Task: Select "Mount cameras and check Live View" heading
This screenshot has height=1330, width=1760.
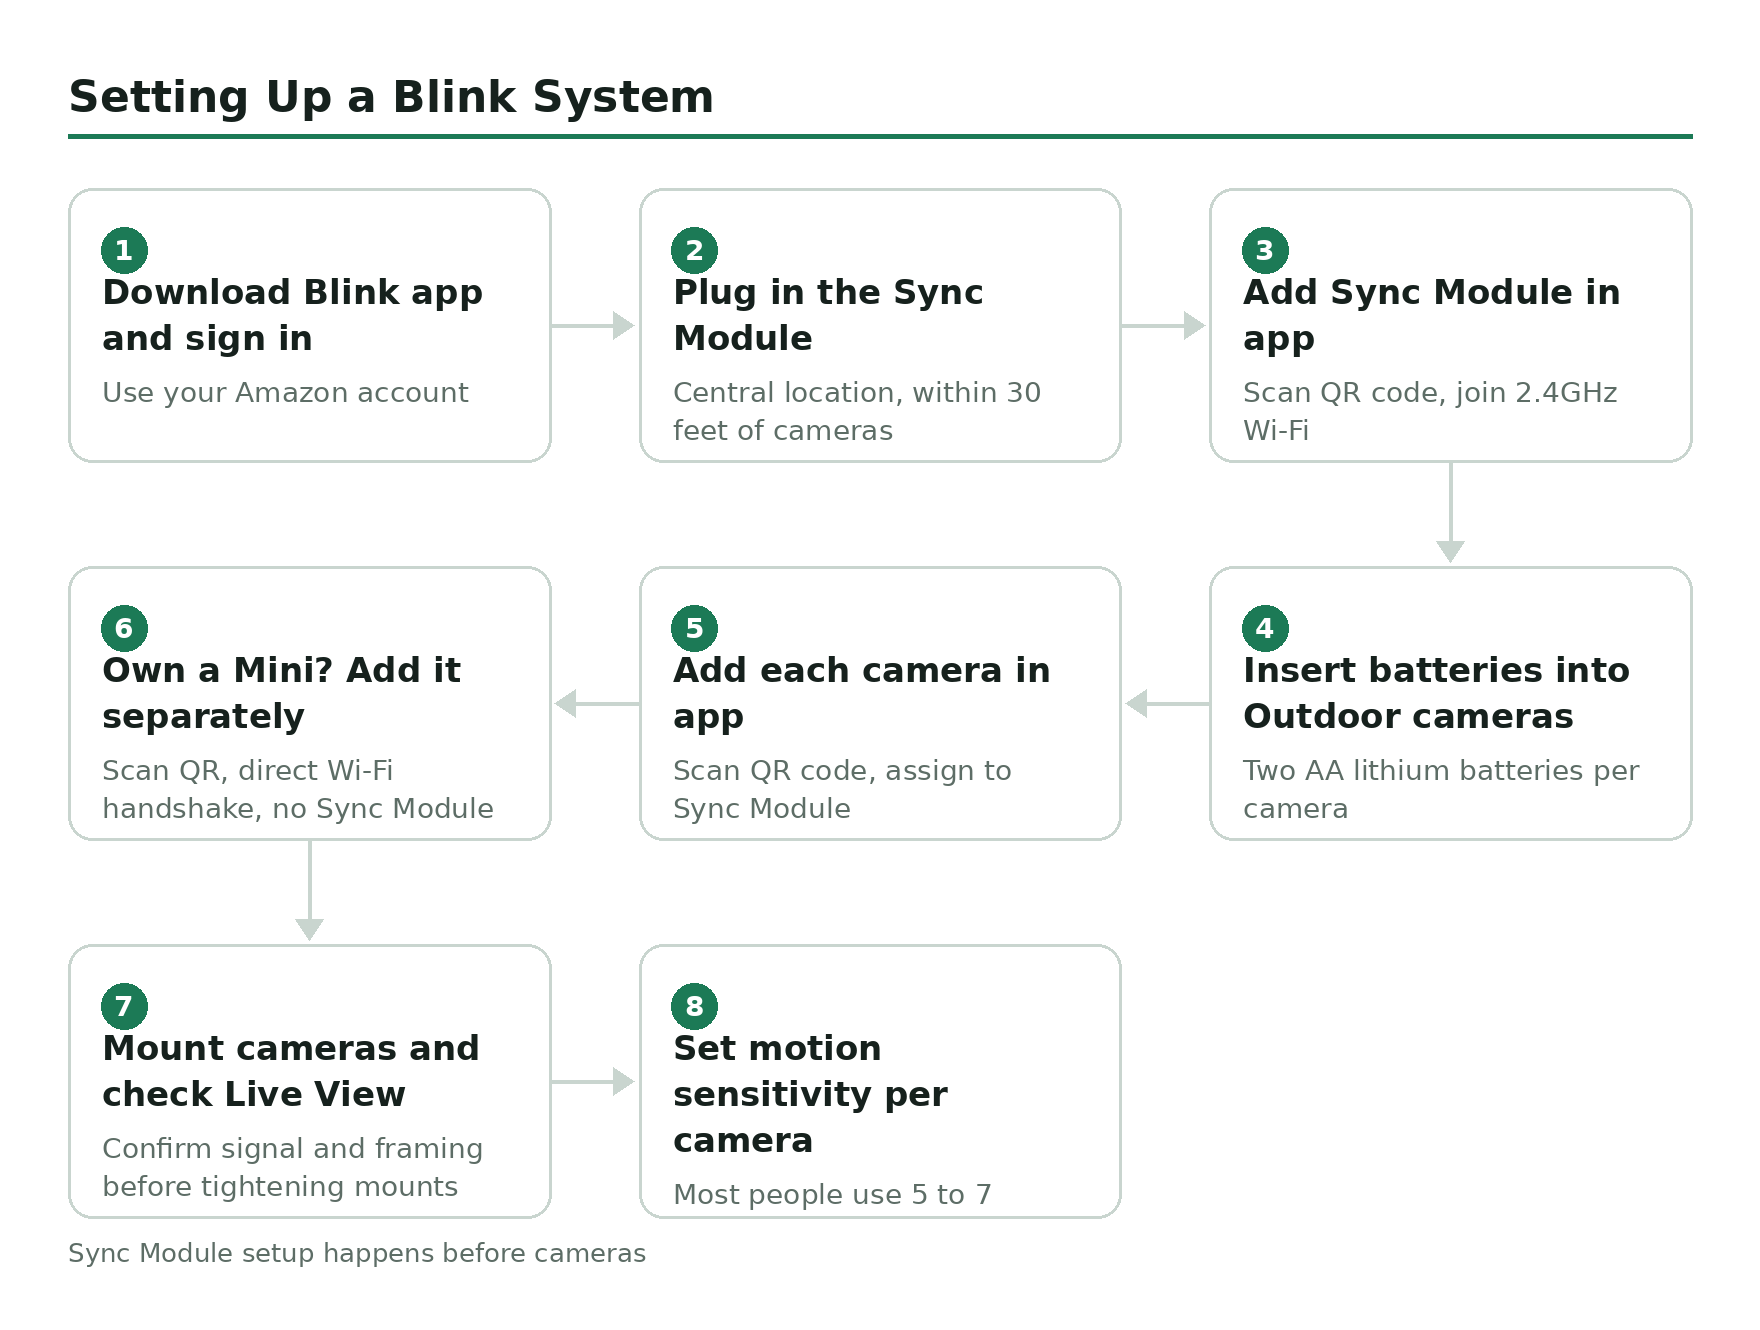Action: pos(291,1071)
